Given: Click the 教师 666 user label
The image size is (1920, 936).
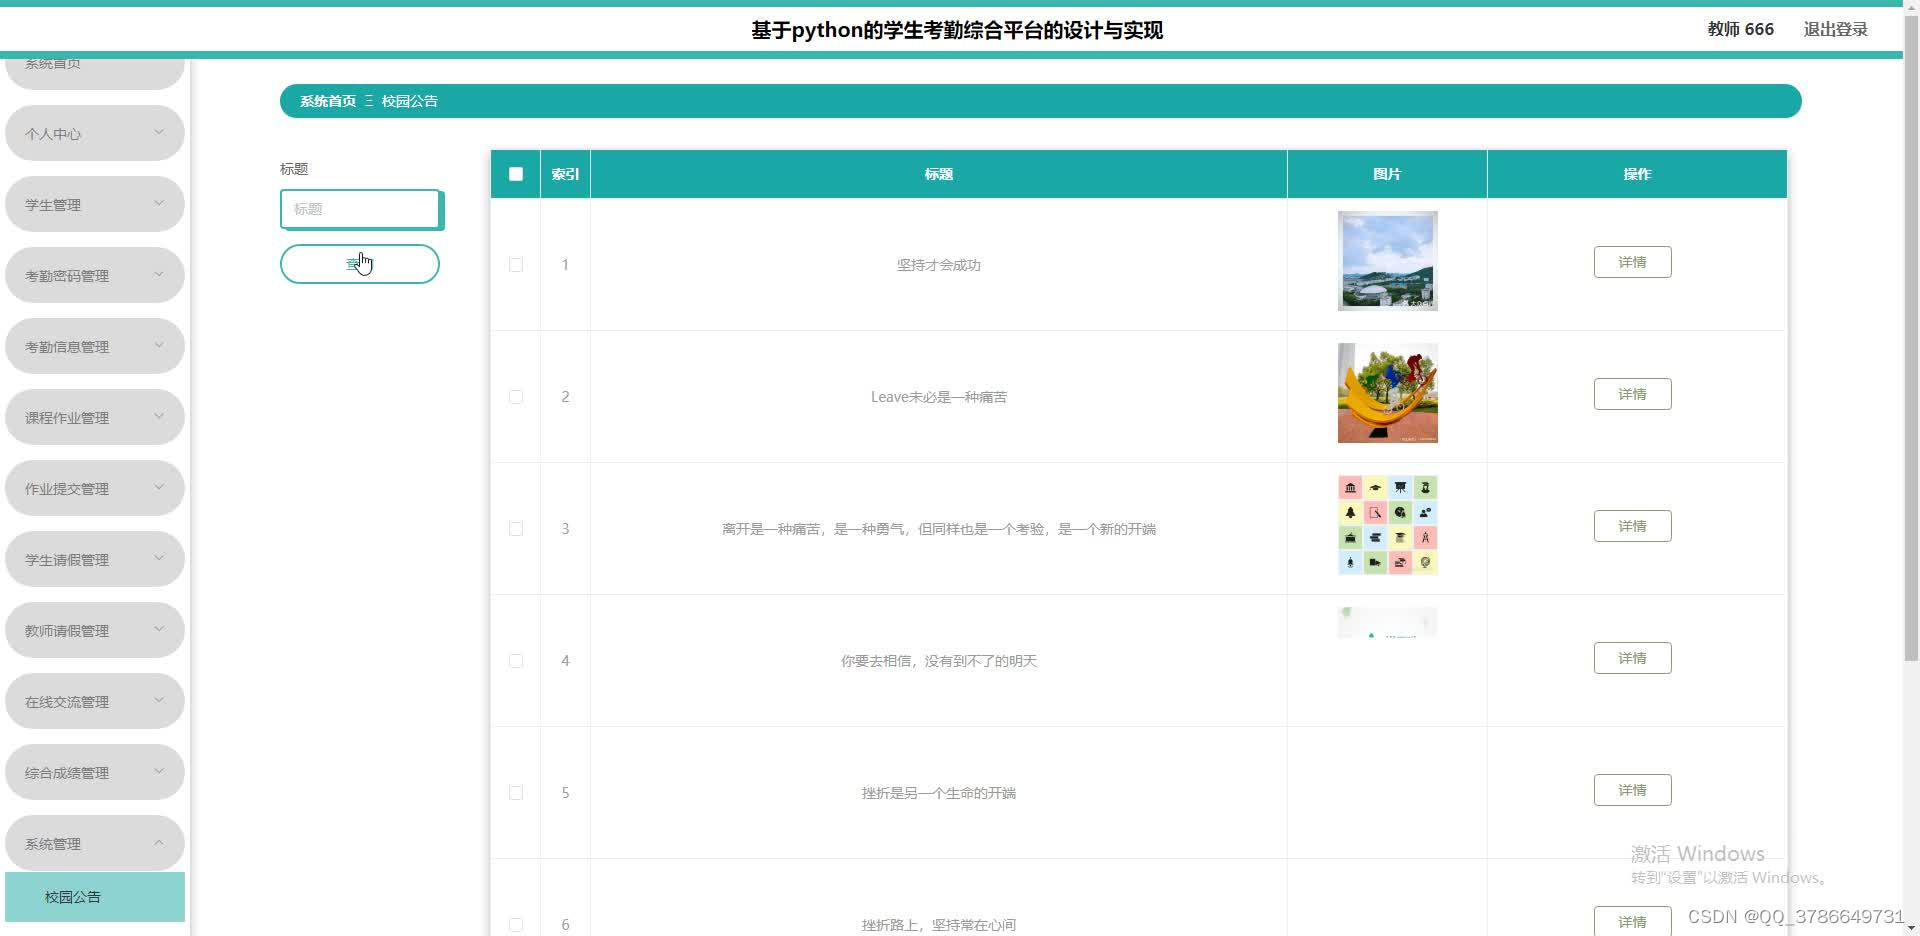Looking at the screenshot, I should (x=1740, y=29).
